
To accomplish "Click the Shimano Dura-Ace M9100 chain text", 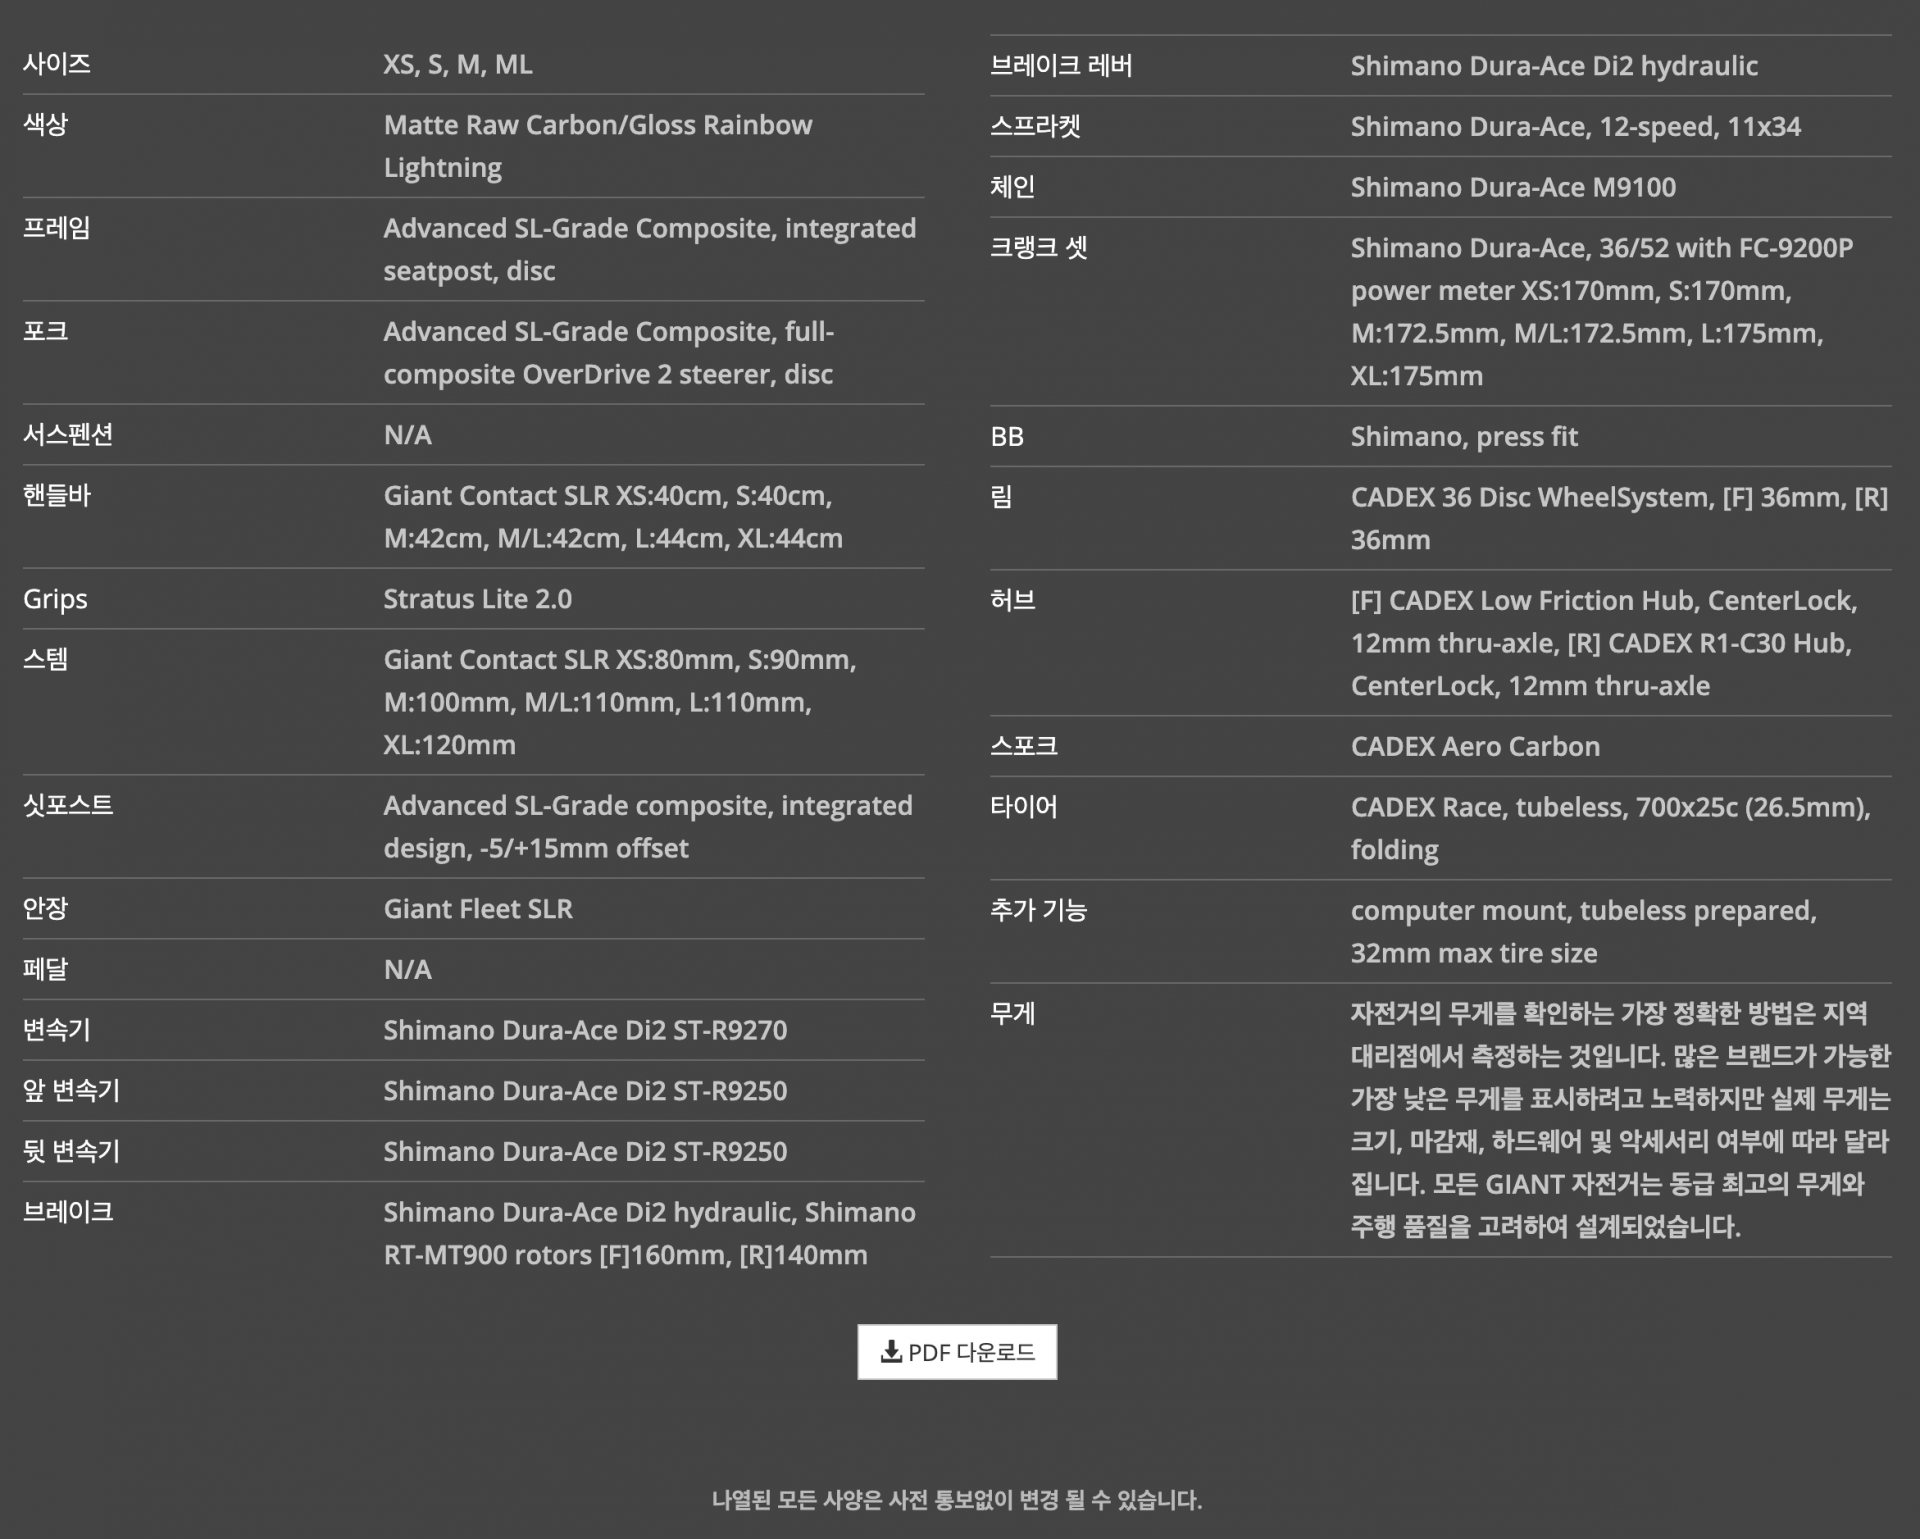I will tap(1513, 187).
